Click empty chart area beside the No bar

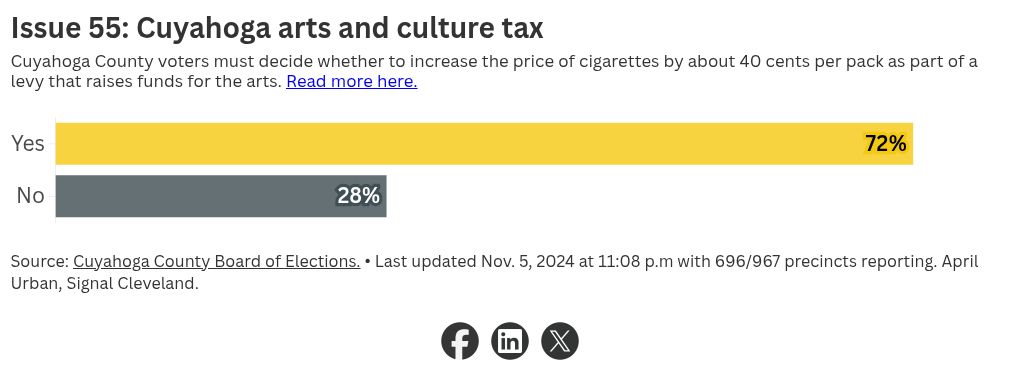(651, 196)
